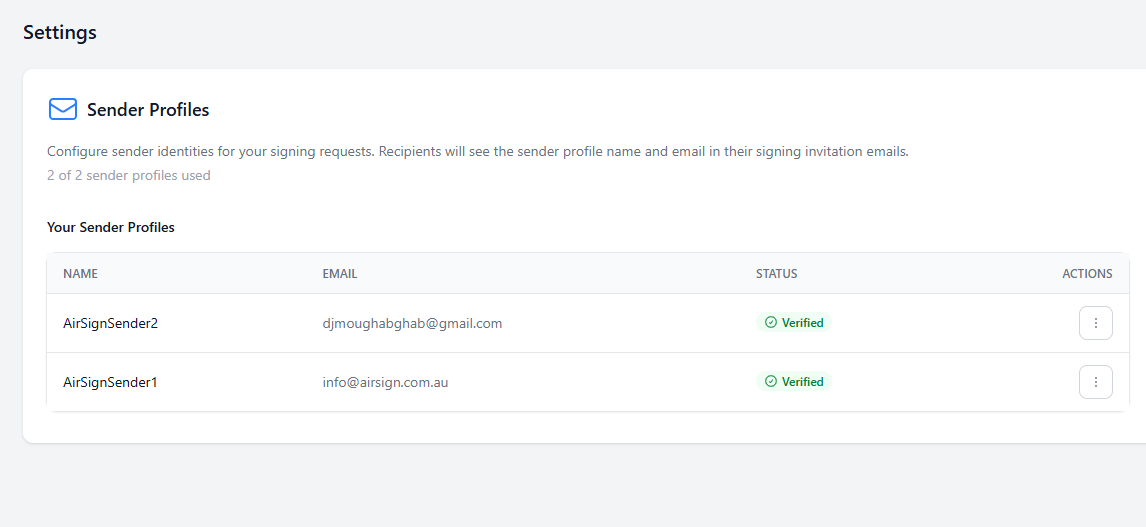This screenshot has width=1146, height=527.
Task: Click the Sender Profiles envelope icon
Action: 63,110
